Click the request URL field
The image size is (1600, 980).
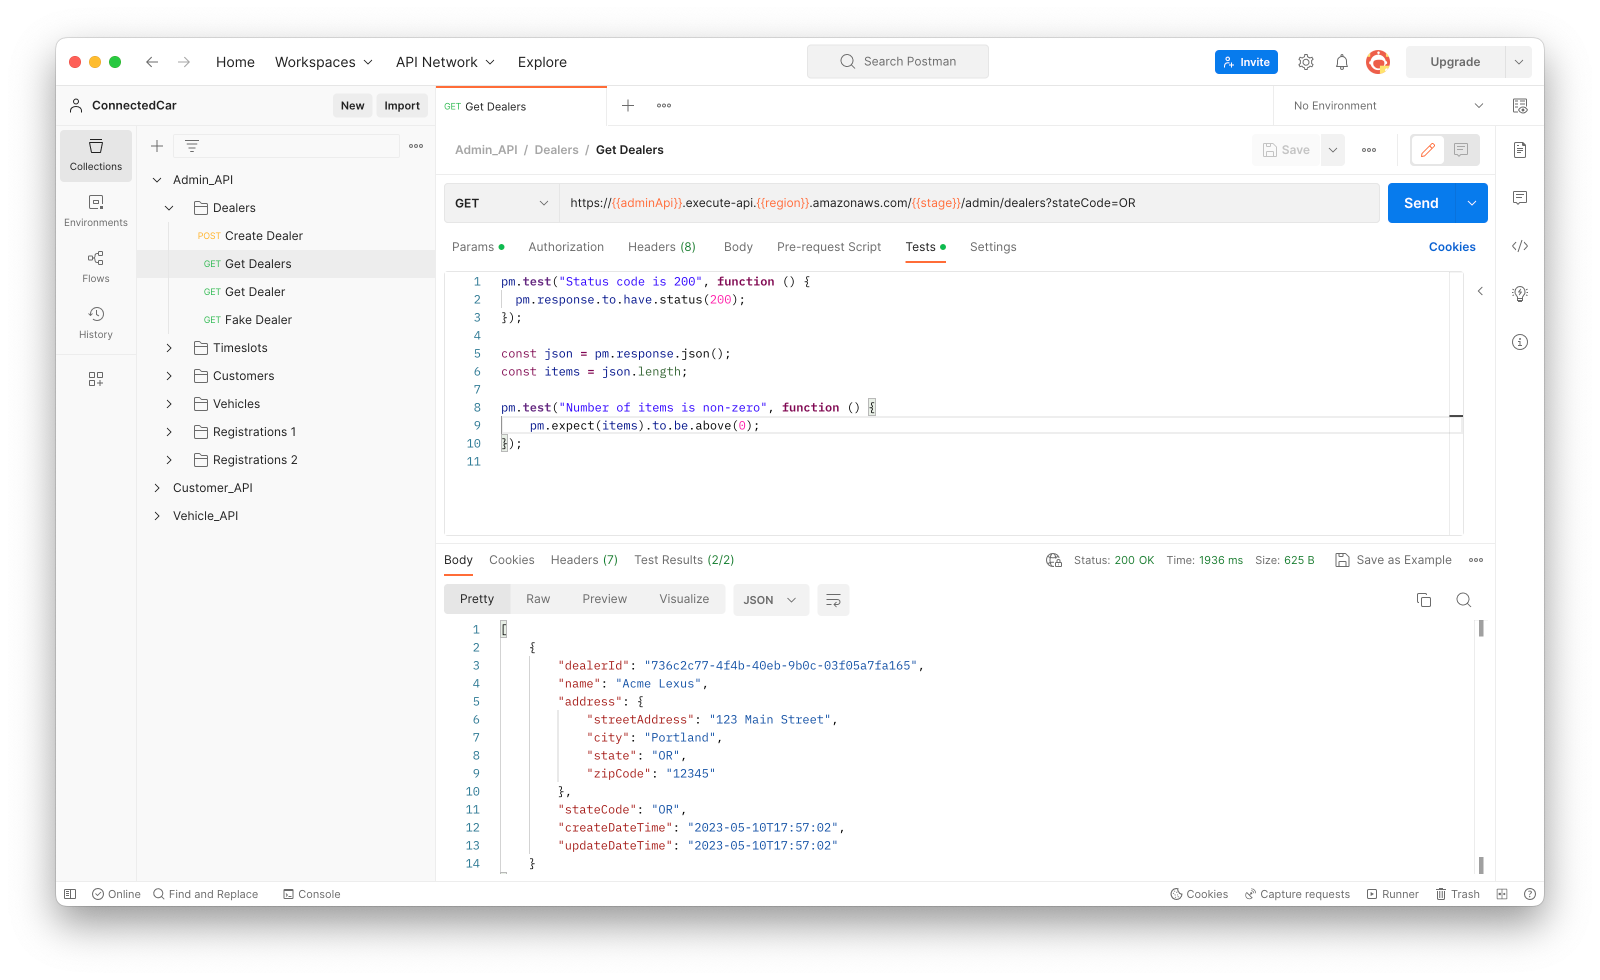(x=969, y=203)
